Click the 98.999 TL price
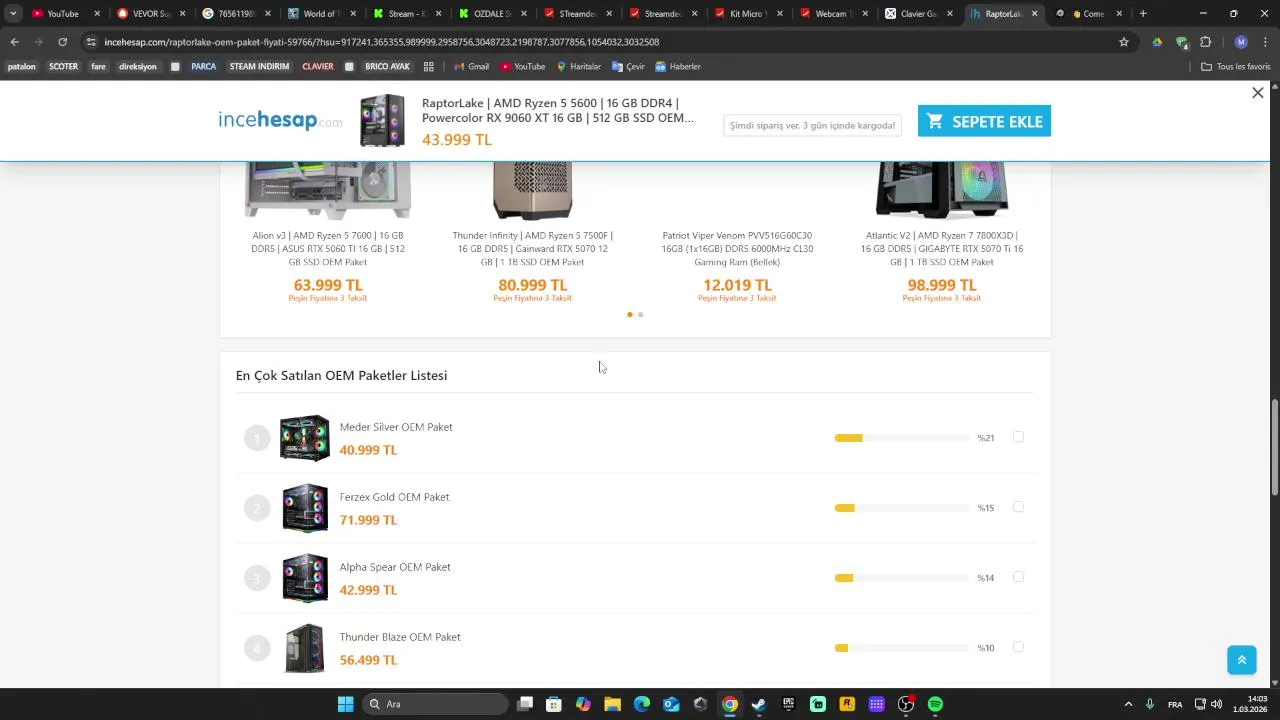This screenshot has width=1280, height=720. (x=942, y=285)
